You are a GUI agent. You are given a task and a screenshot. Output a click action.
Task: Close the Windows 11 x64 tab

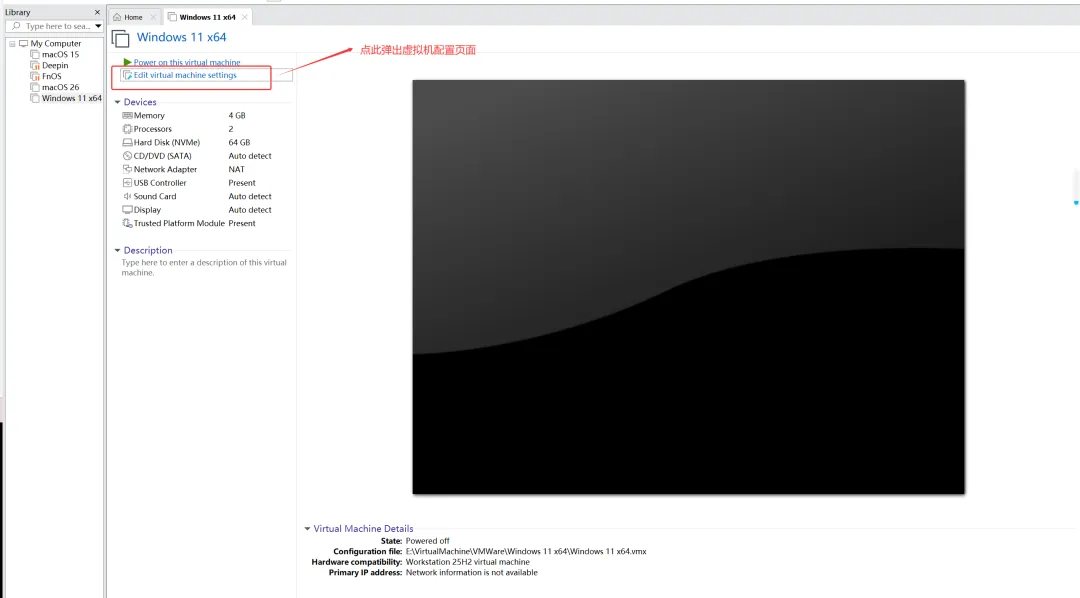245,17
